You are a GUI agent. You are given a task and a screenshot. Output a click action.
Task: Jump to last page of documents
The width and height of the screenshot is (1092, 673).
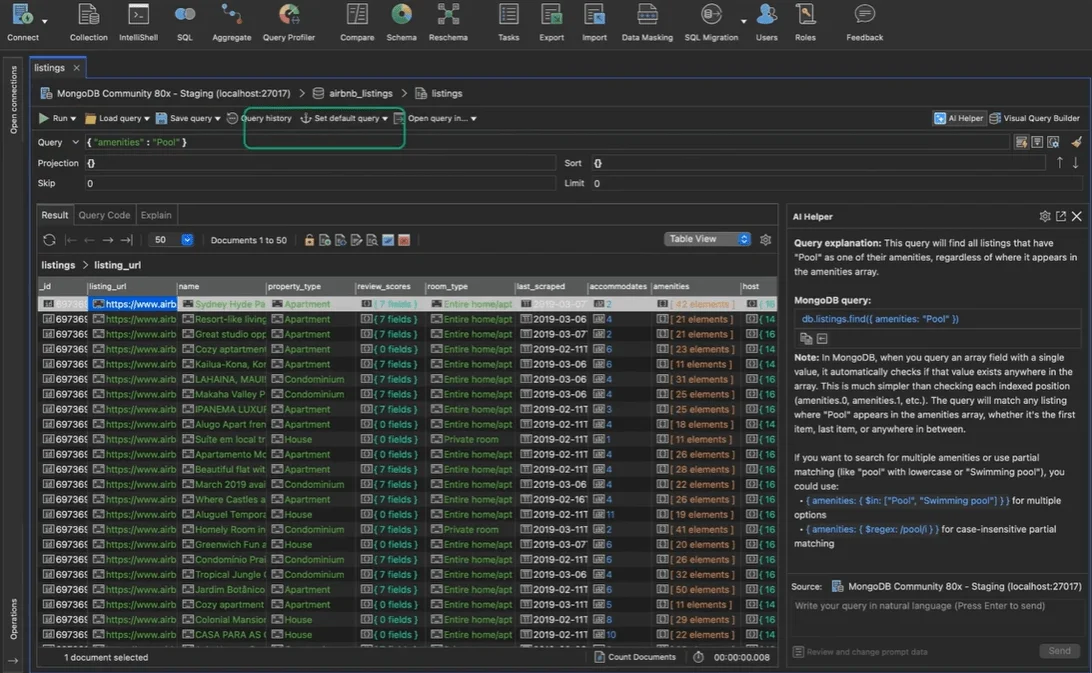[x=126, y=240]
